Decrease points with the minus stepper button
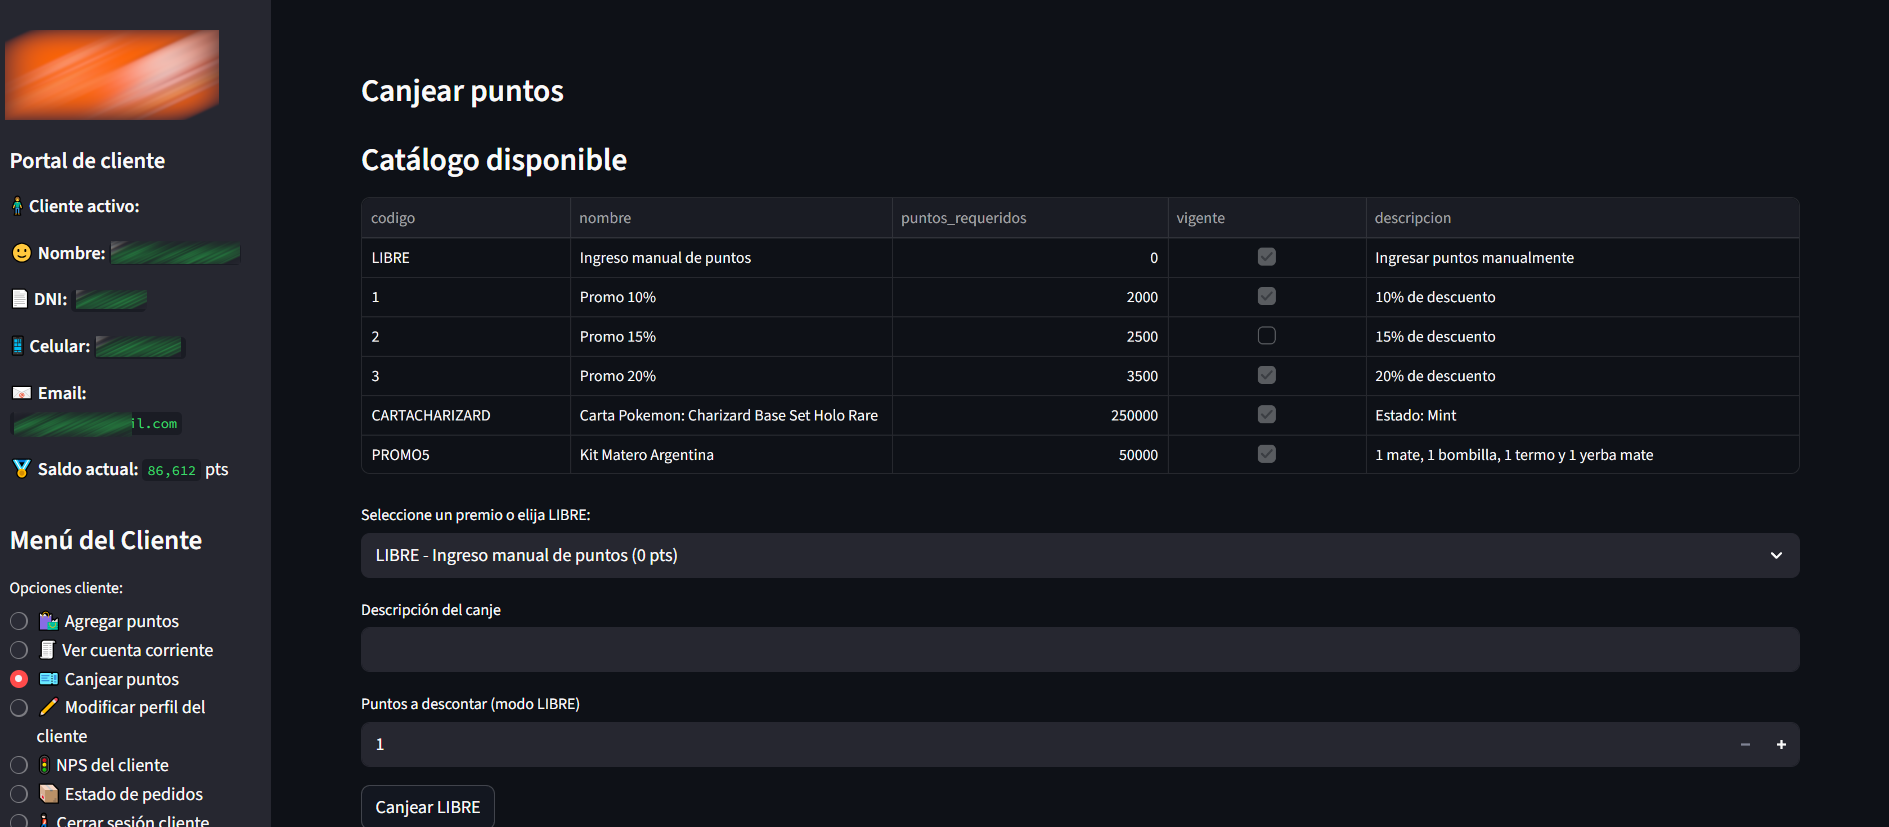Viewport: 1889px width, 827px height. click(1745, 744)
